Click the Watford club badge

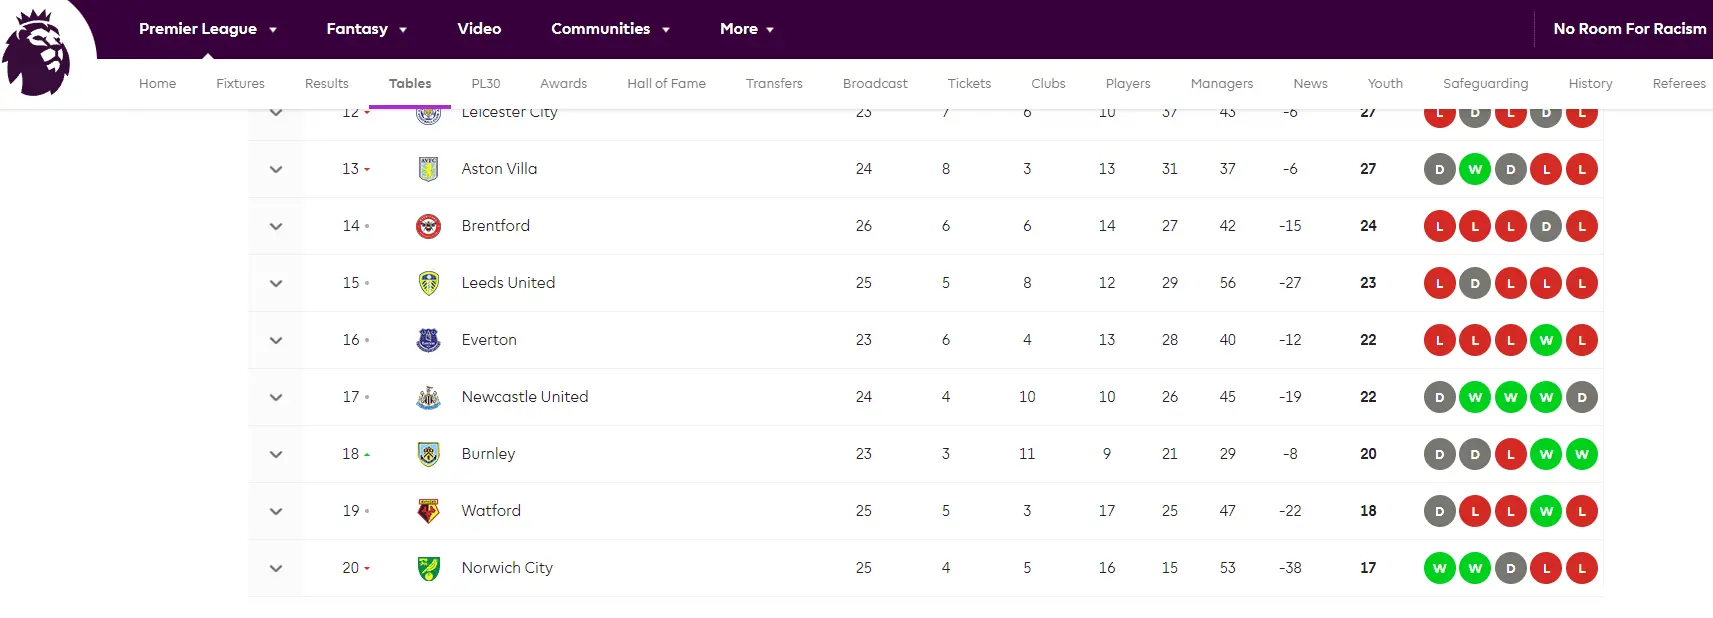428,511
